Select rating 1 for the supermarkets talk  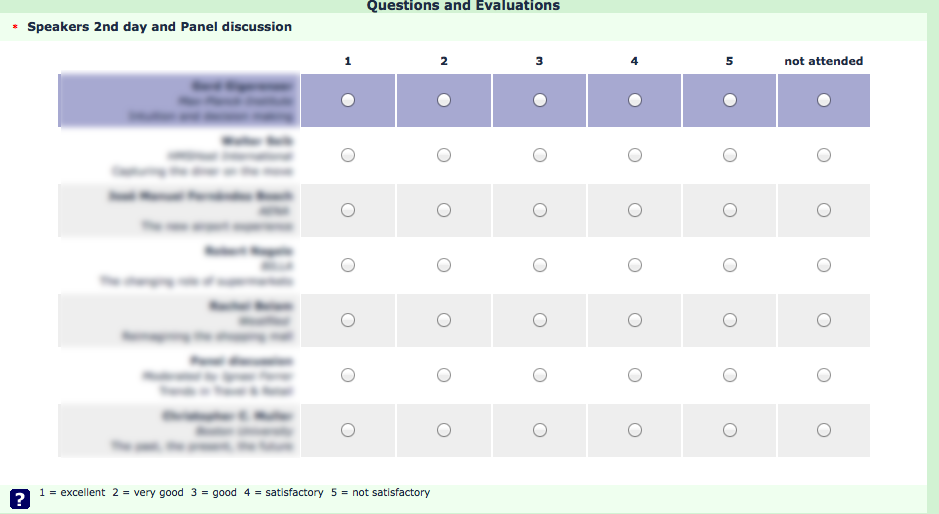point(348,265)
